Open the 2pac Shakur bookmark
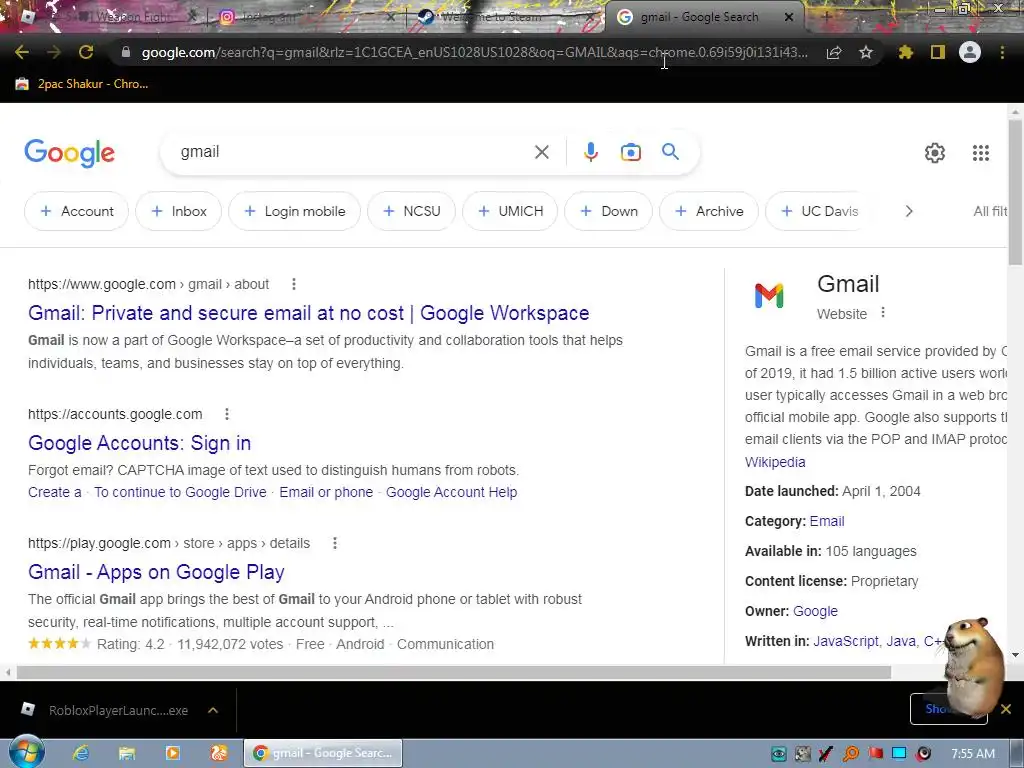1024x768 pixels. [82, 84]
